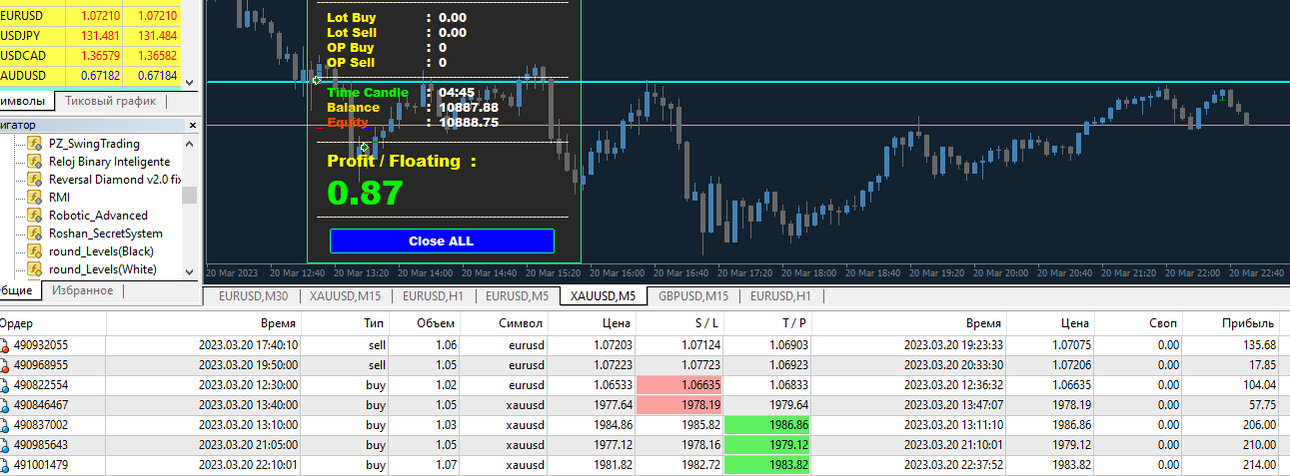Click the floating profit value 0.87
The height and width of the screenshot is (476, 1290).
365,193
